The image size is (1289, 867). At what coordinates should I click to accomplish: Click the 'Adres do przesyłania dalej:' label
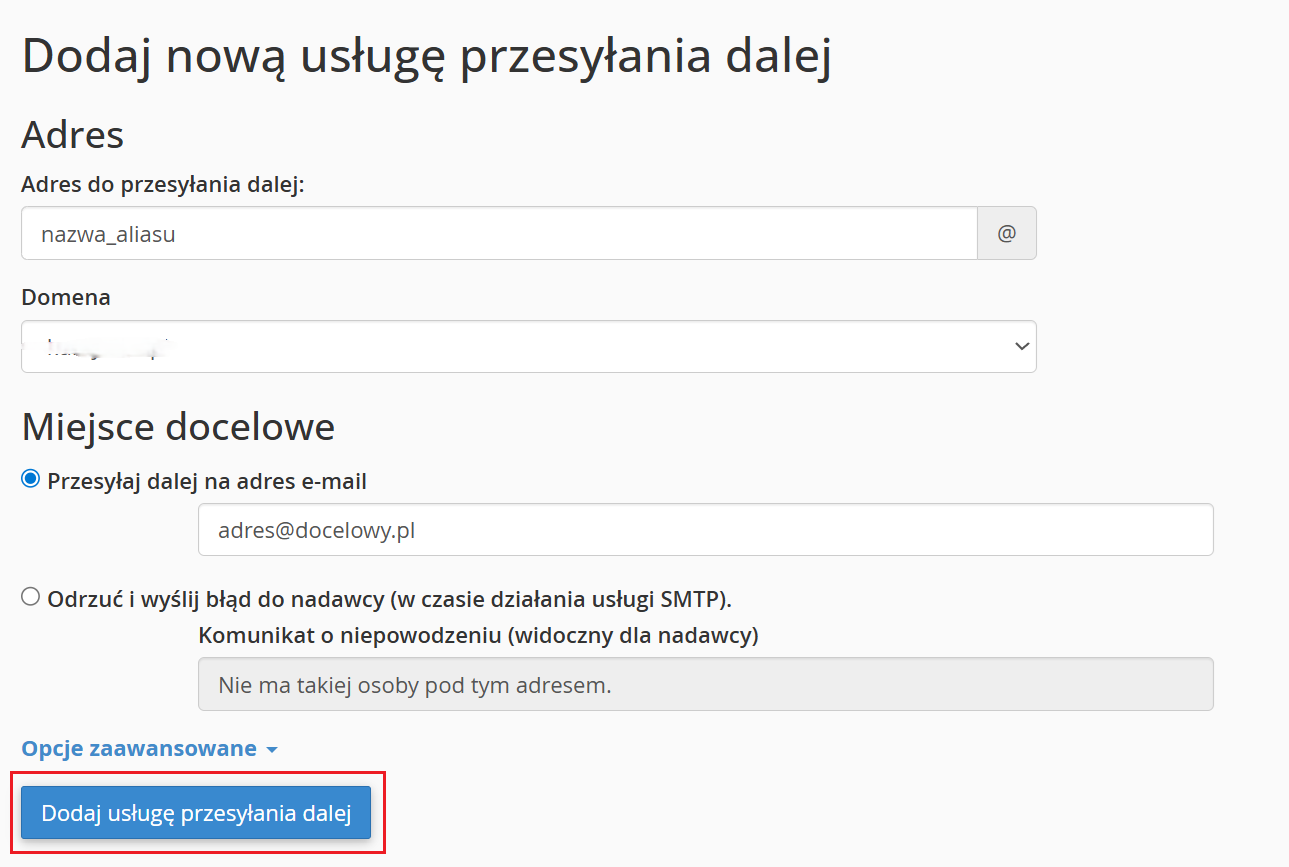click(x=162, y=184)
